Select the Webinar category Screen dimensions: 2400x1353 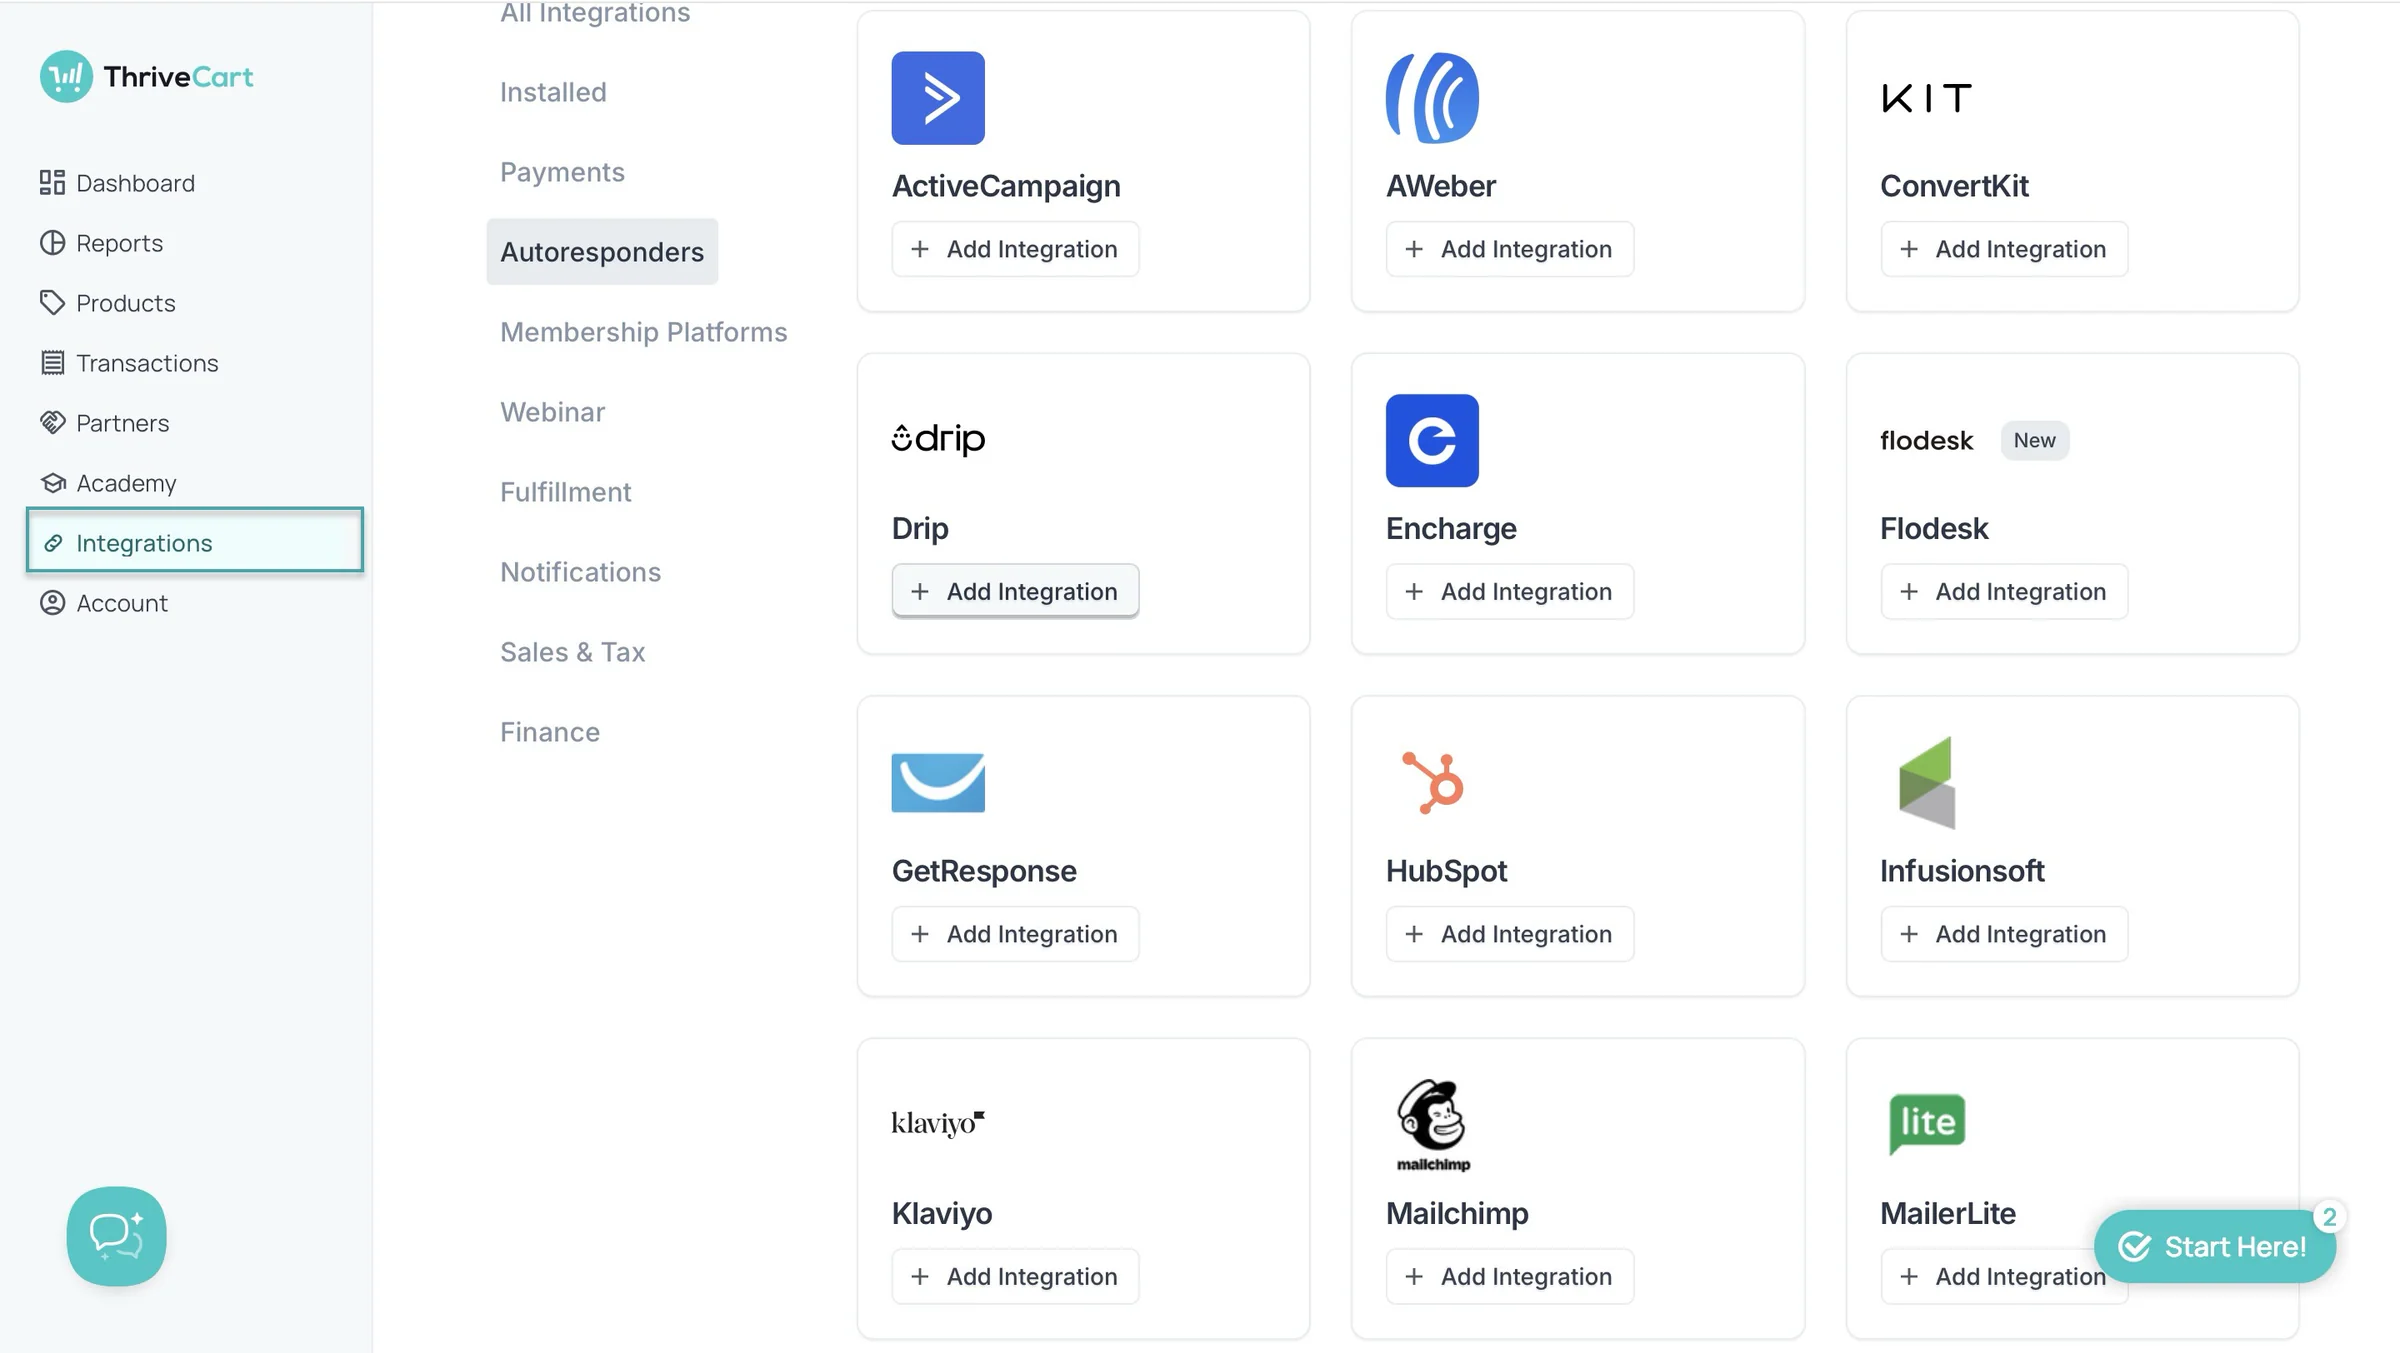[x=553, y=412]
